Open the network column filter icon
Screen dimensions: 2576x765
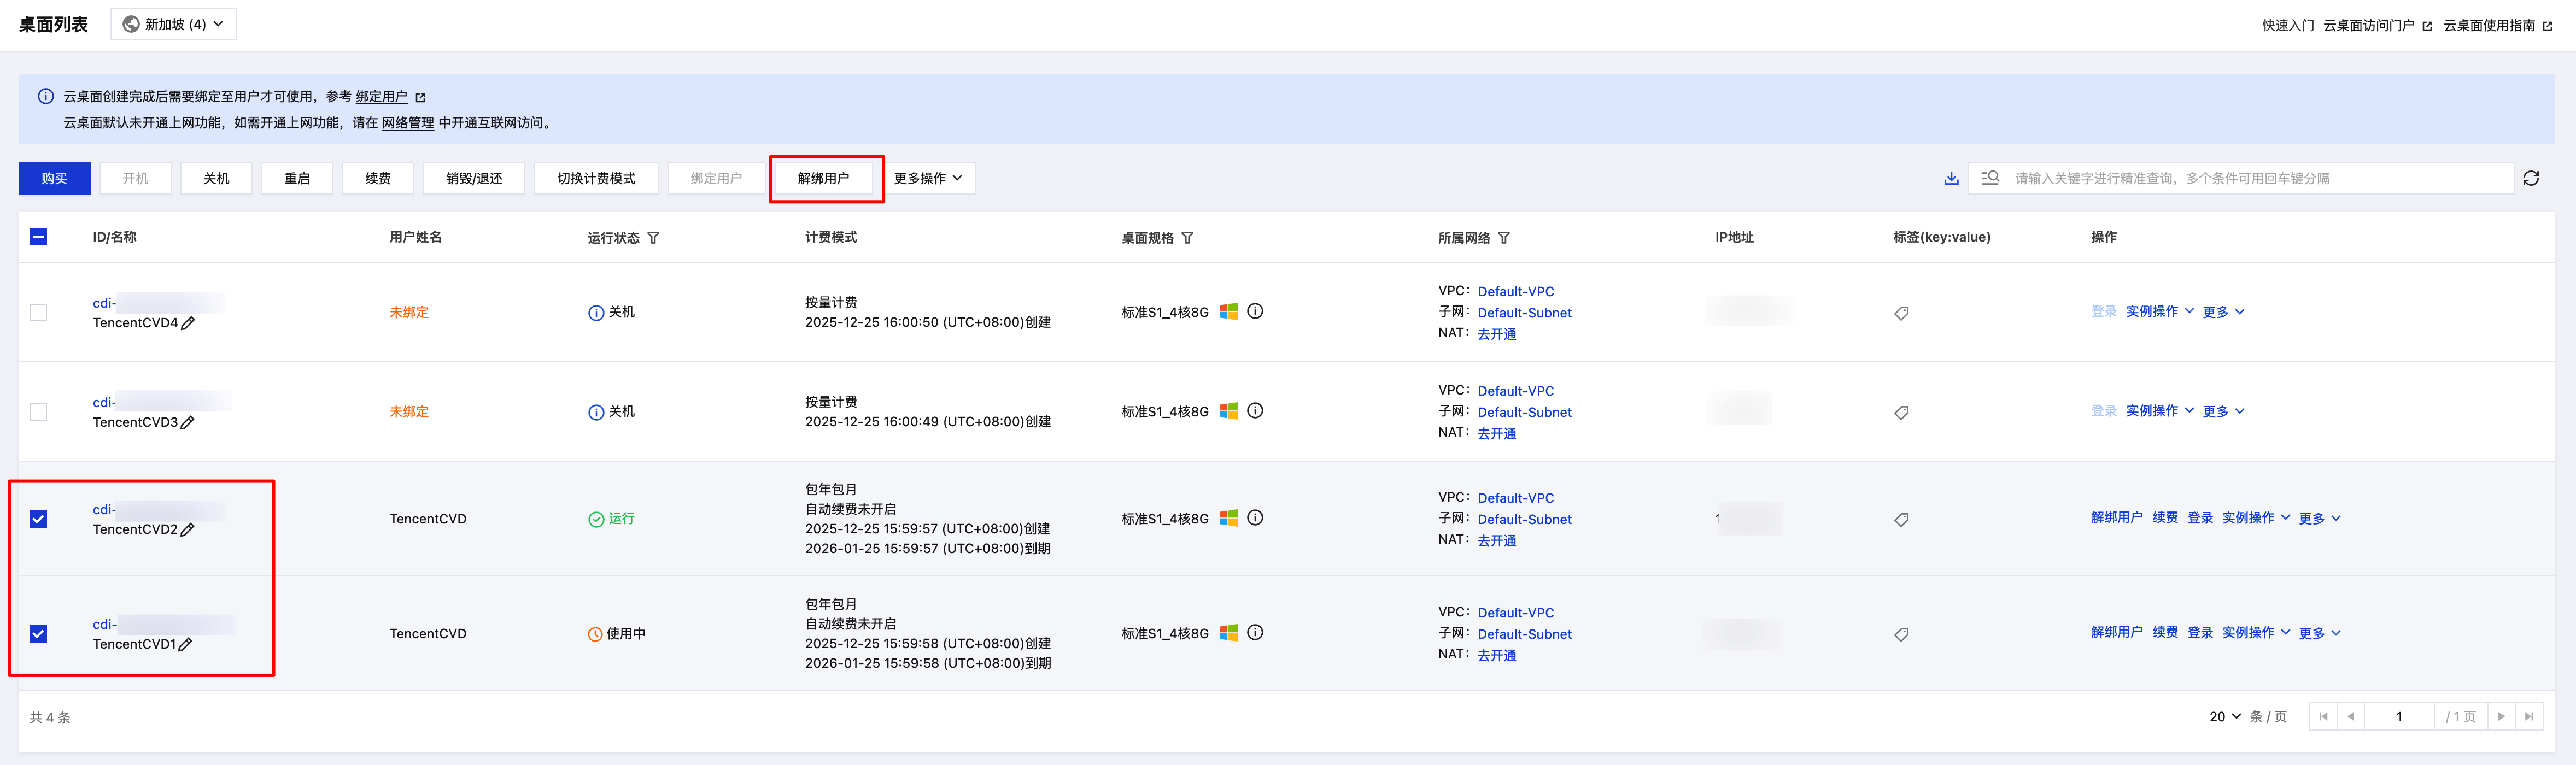coord(1504,238)
